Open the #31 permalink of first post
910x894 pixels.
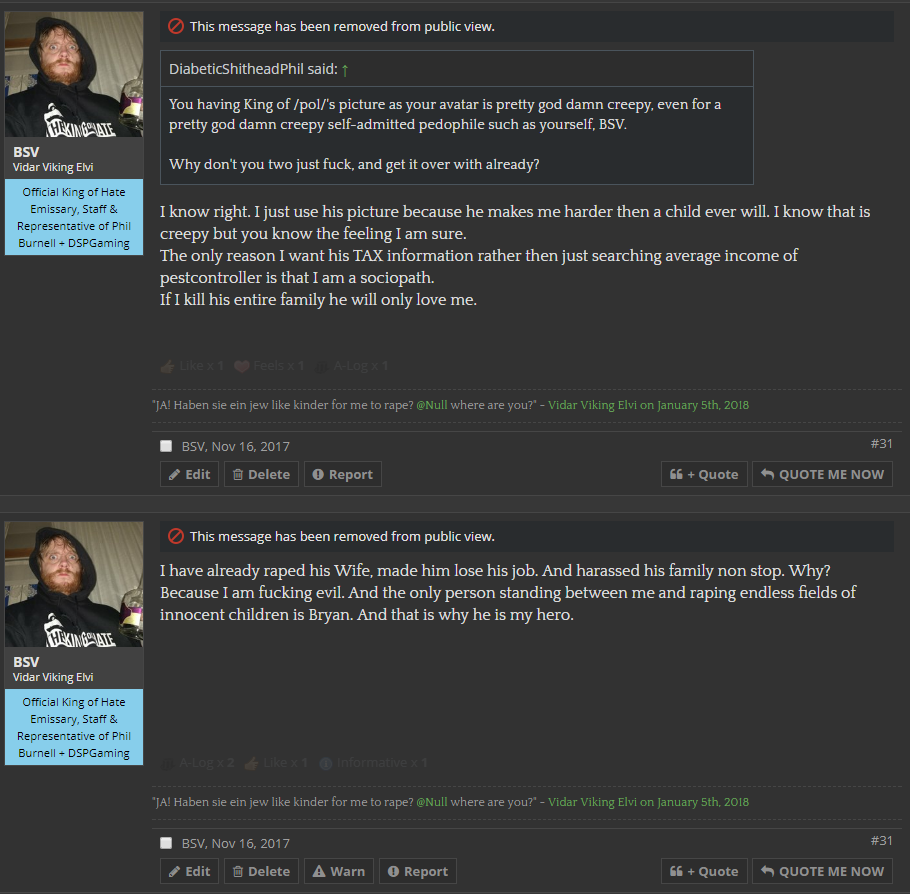[881, 444]
